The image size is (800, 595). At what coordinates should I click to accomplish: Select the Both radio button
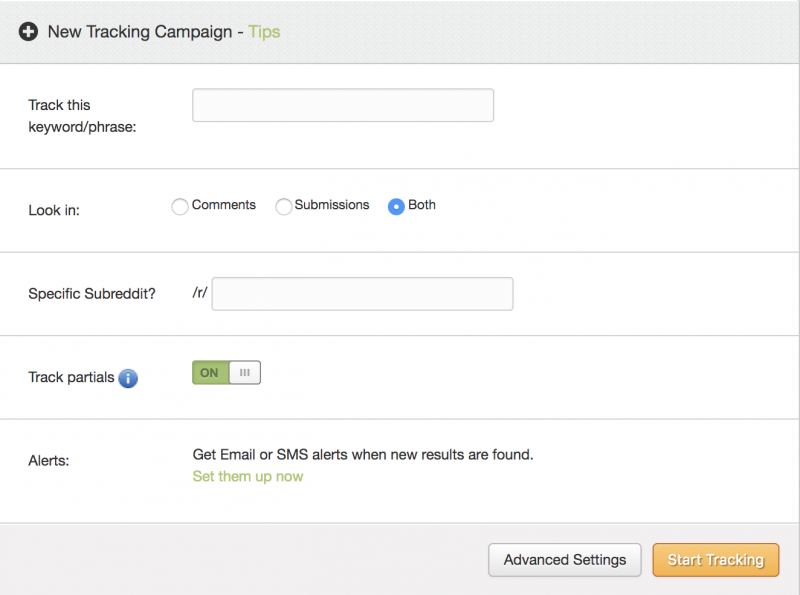pyautogui.click(x=396, y=207)
